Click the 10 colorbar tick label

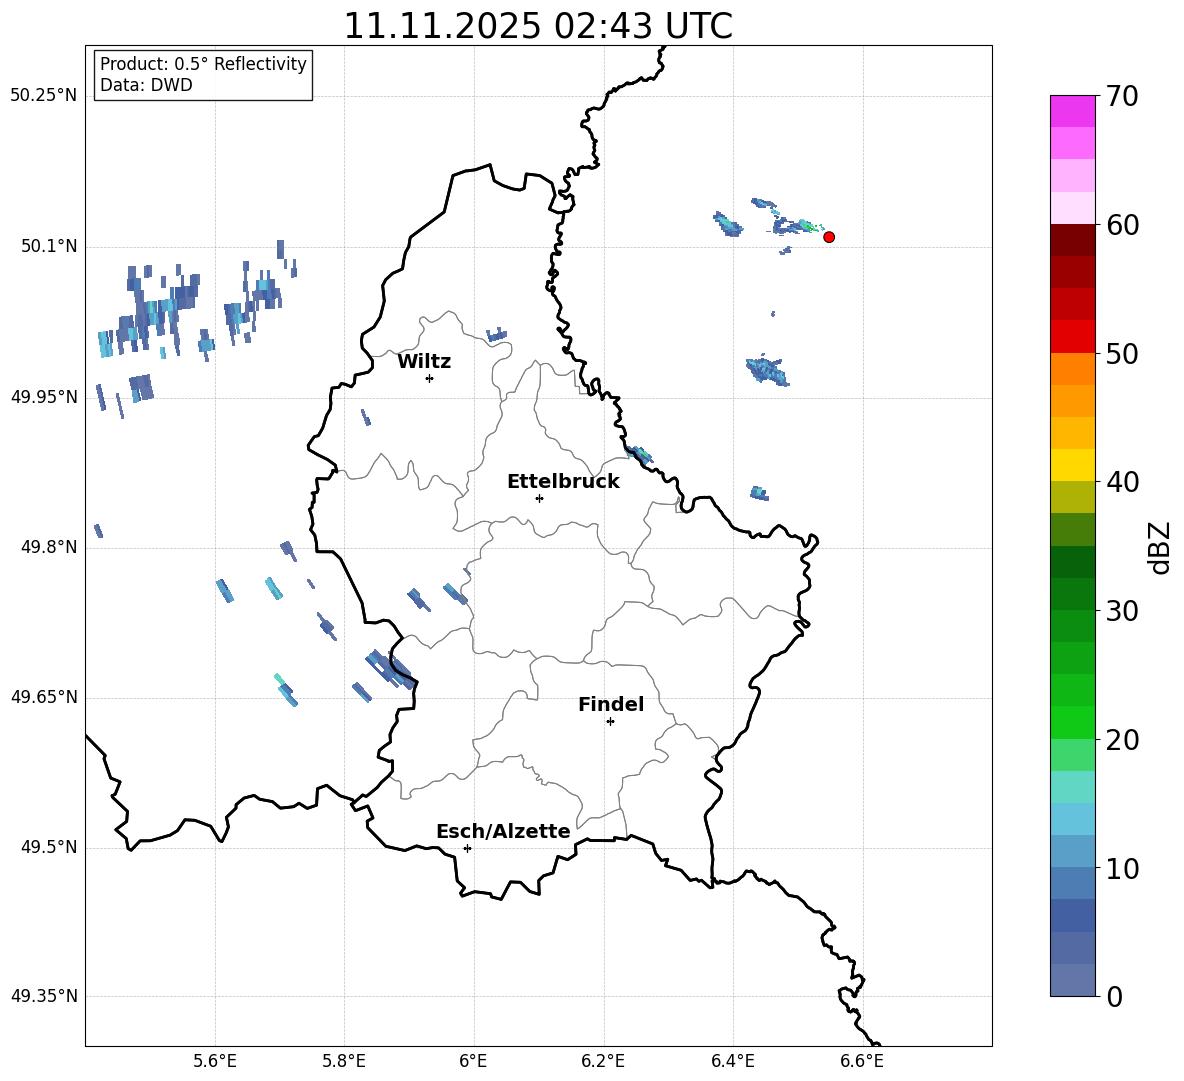point(1122,869)
